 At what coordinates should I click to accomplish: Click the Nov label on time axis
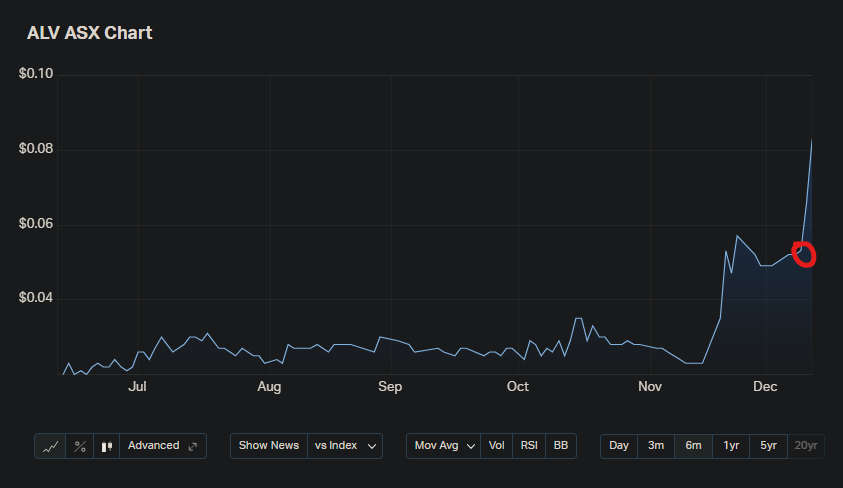click(x=650, y=386)
